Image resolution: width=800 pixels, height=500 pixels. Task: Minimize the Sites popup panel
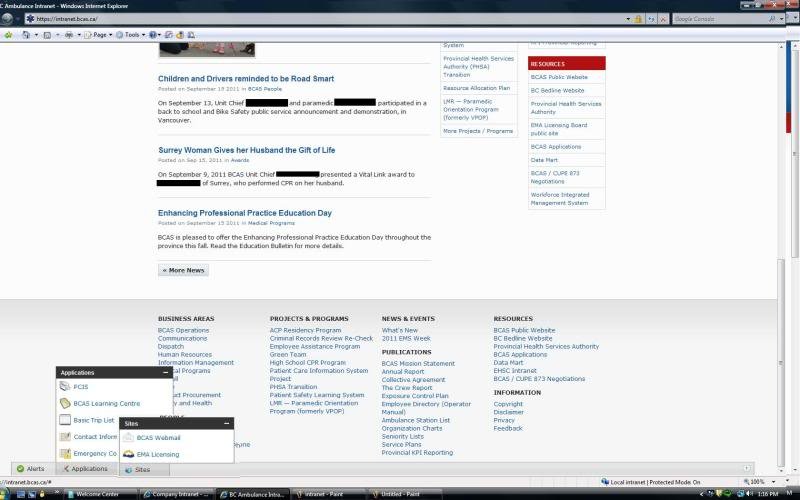point(227,423)
